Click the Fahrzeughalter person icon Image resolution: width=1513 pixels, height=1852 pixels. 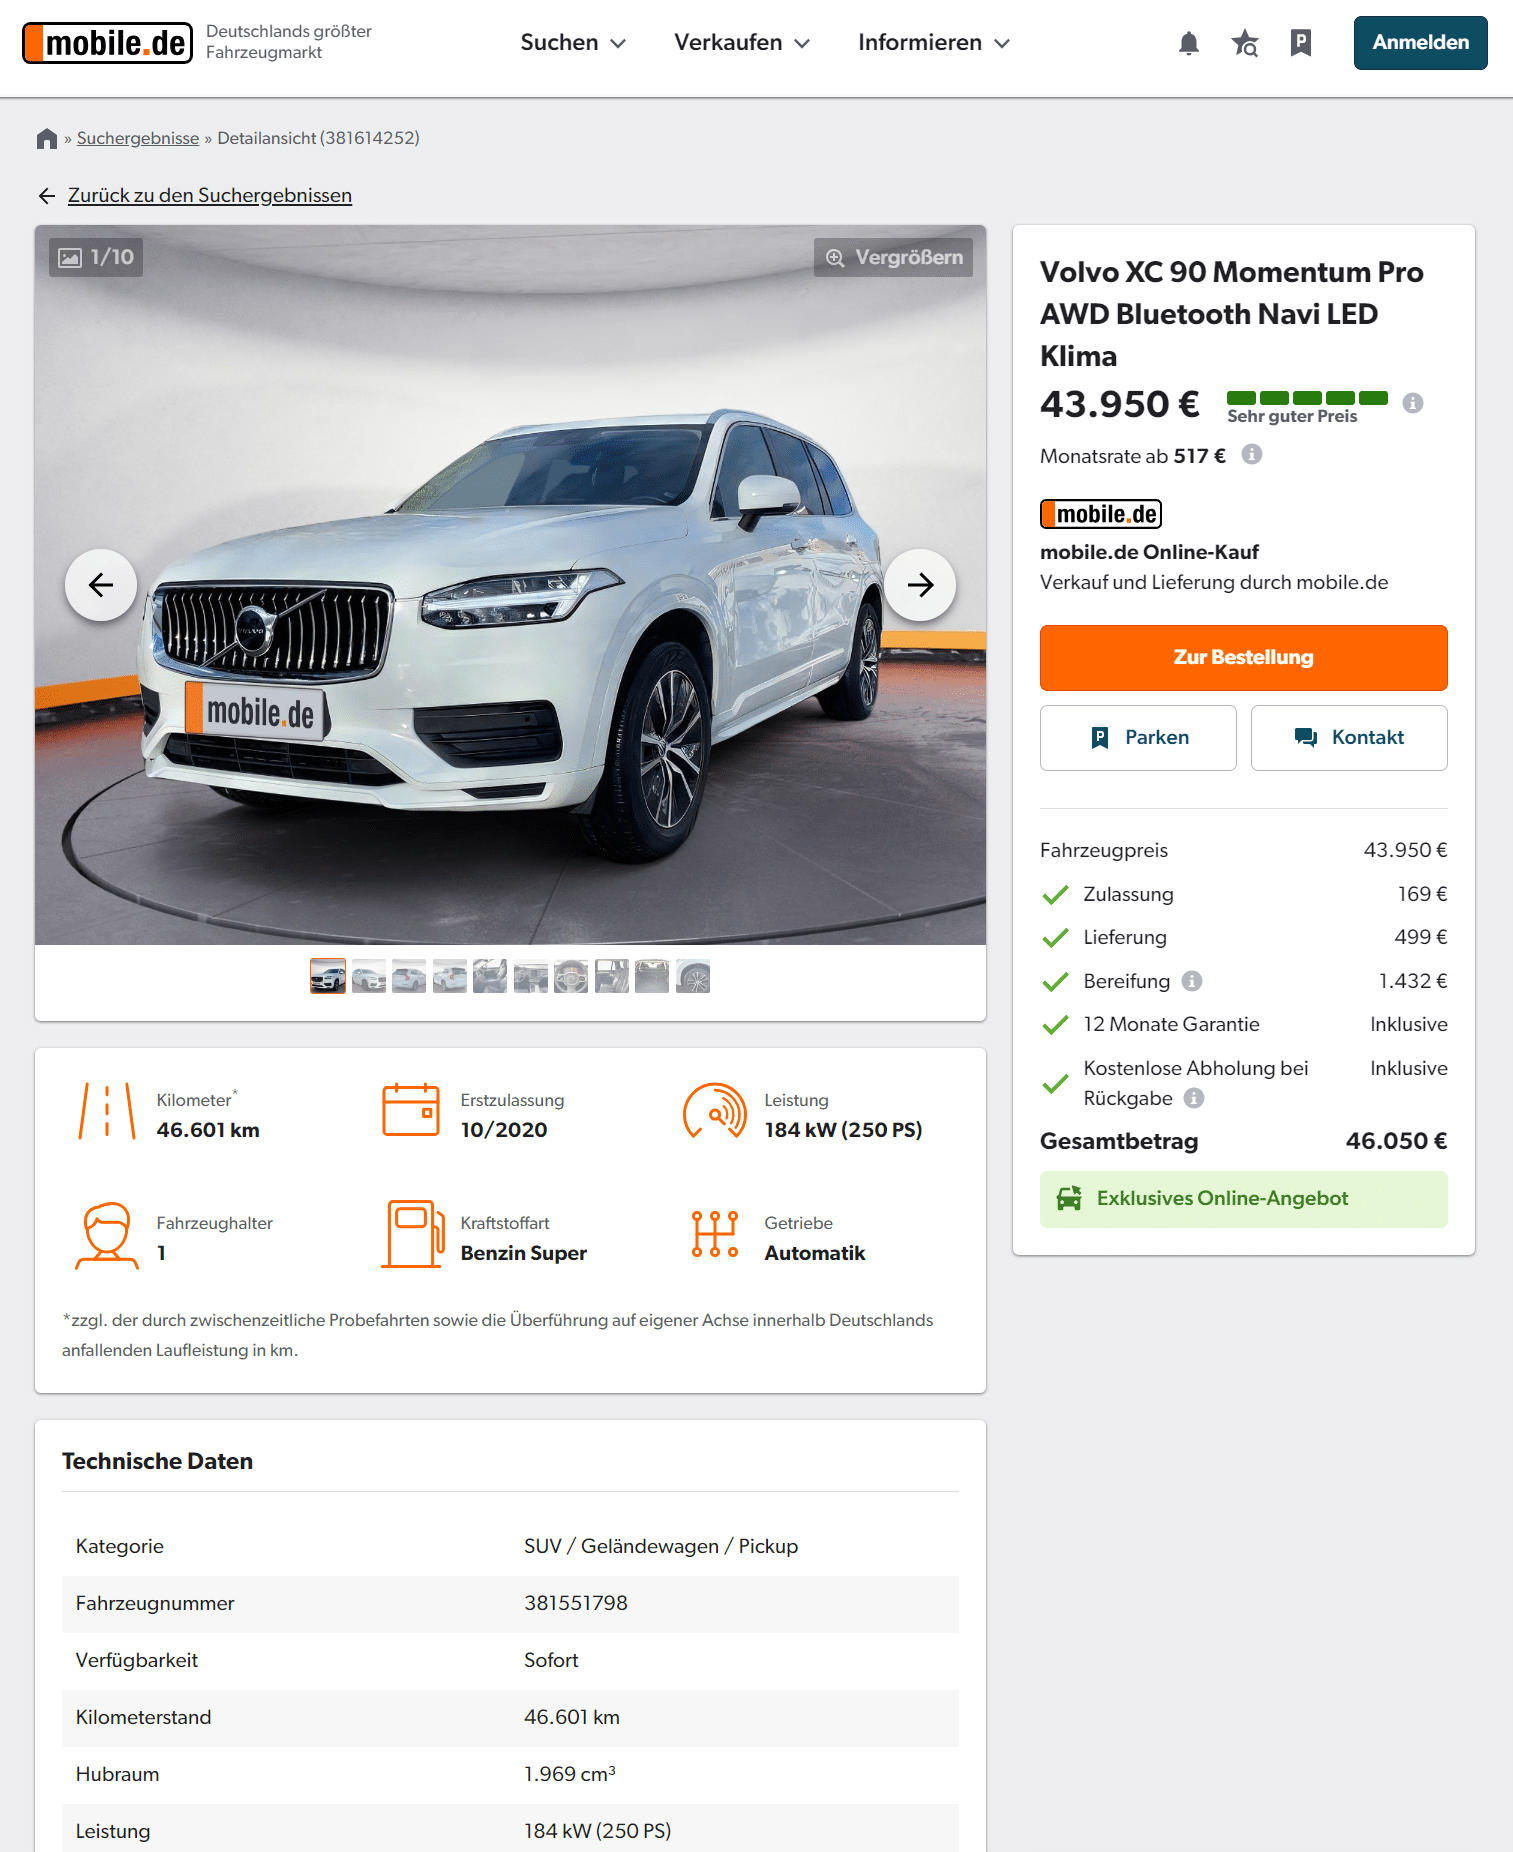107,1235
